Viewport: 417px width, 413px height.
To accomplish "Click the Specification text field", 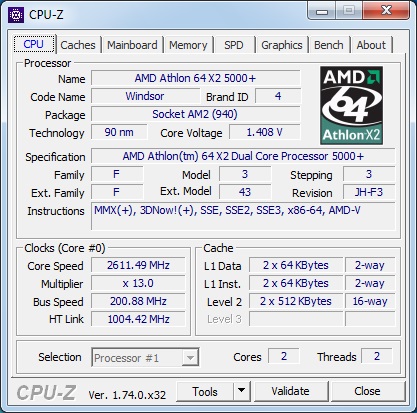I will 243,156.
